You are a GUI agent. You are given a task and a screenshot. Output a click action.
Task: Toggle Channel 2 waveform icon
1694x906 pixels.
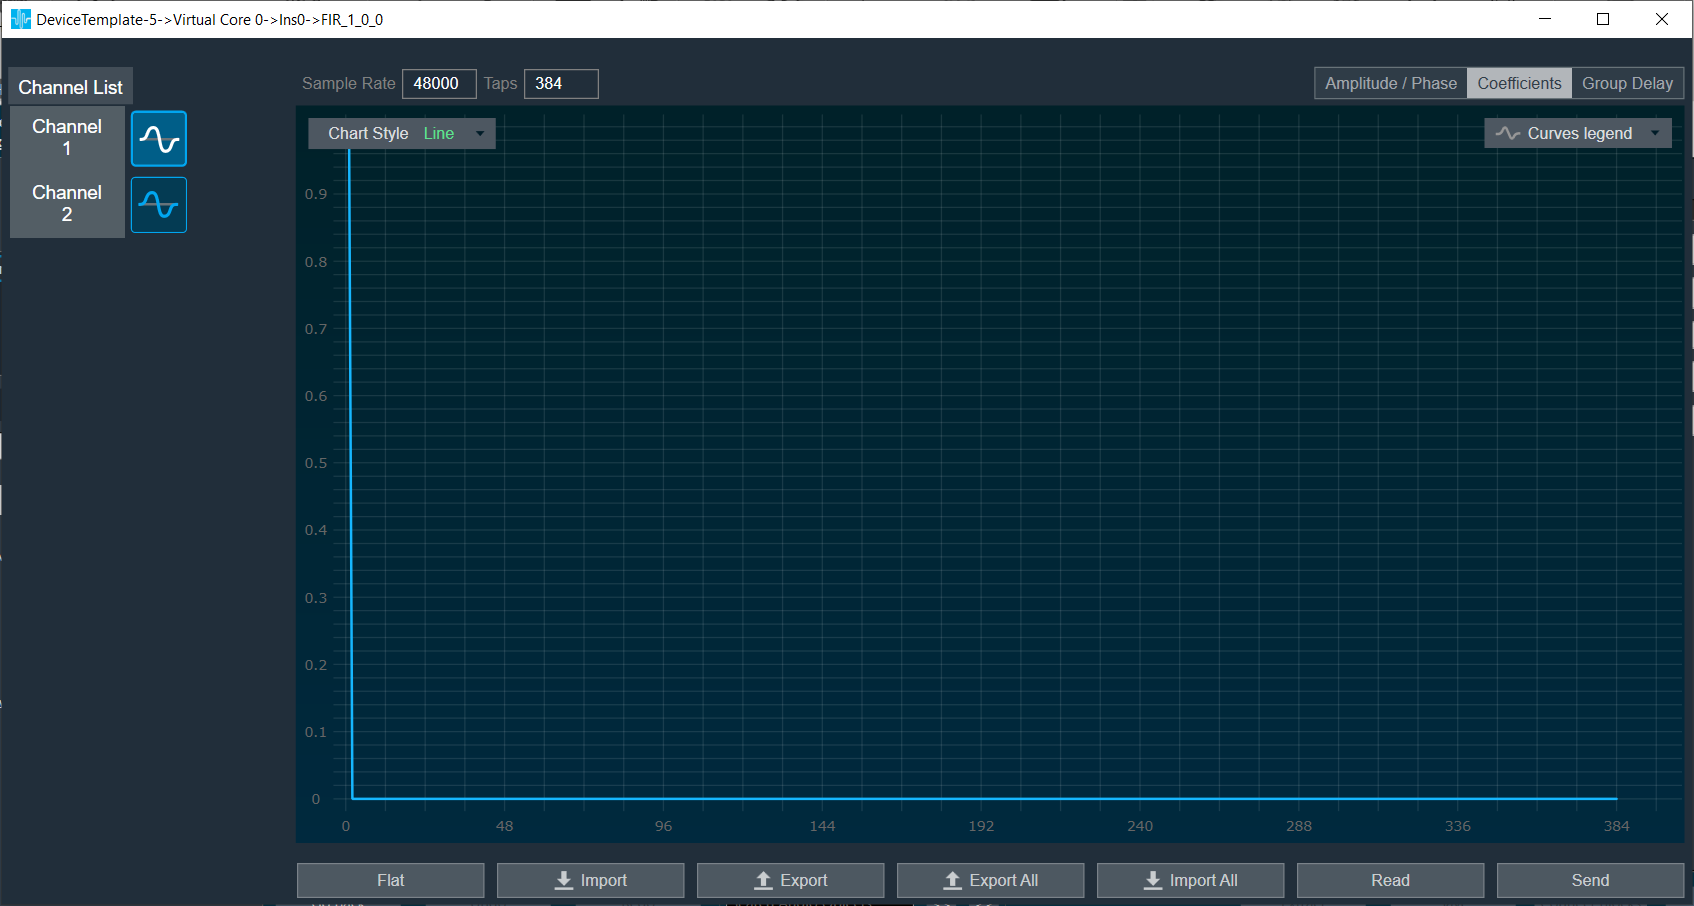pyautogui.click(x=159, y=205)
